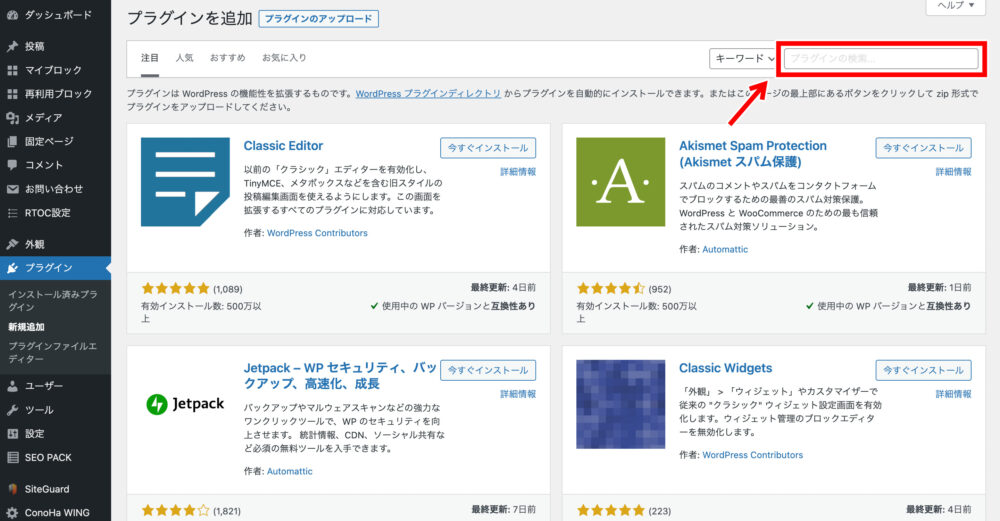Switch to the おすすめ tab

228,58
